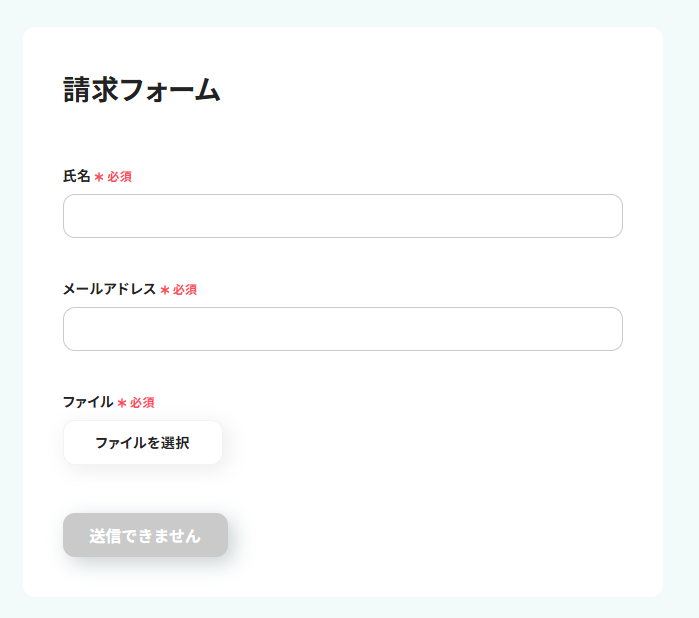Click the red asterisk beside ファイル label
Image resolution: width=699 pixels, height=618 pixels.
(x=122, y=403)
